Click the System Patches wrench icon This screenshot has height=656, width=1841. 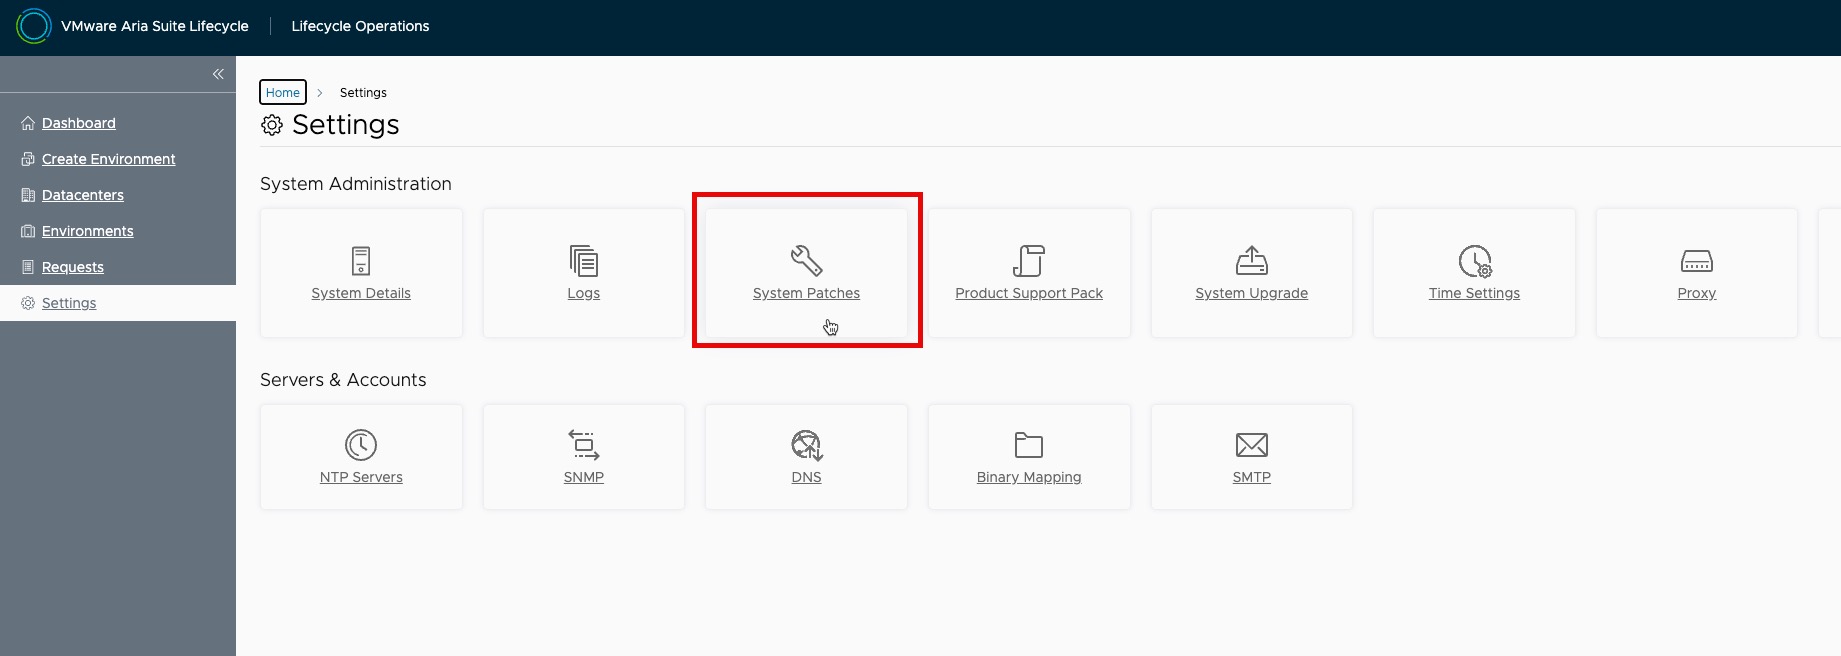(x=806, y=261)
